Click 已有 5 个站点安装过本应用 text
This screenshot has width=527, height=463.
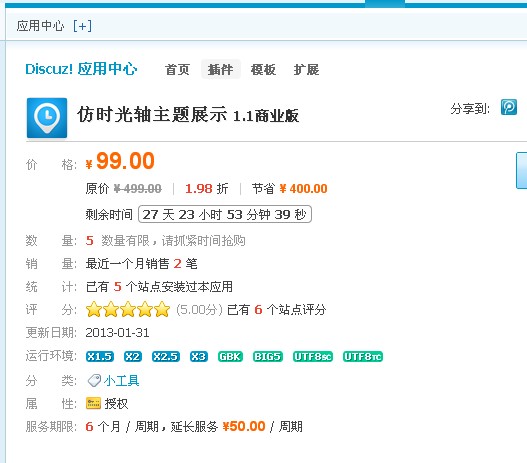point(159,287)
